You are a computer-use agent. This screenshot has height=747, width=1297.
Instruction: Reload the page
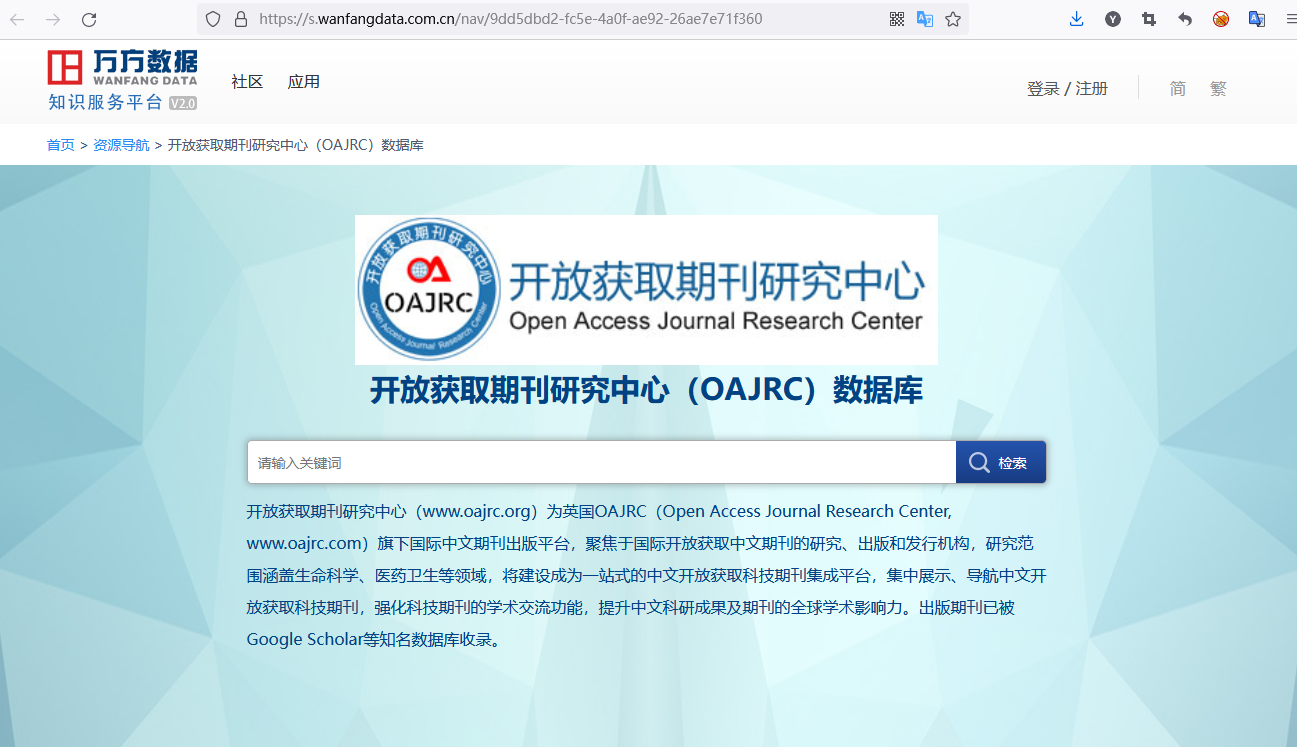pos(89,19)
